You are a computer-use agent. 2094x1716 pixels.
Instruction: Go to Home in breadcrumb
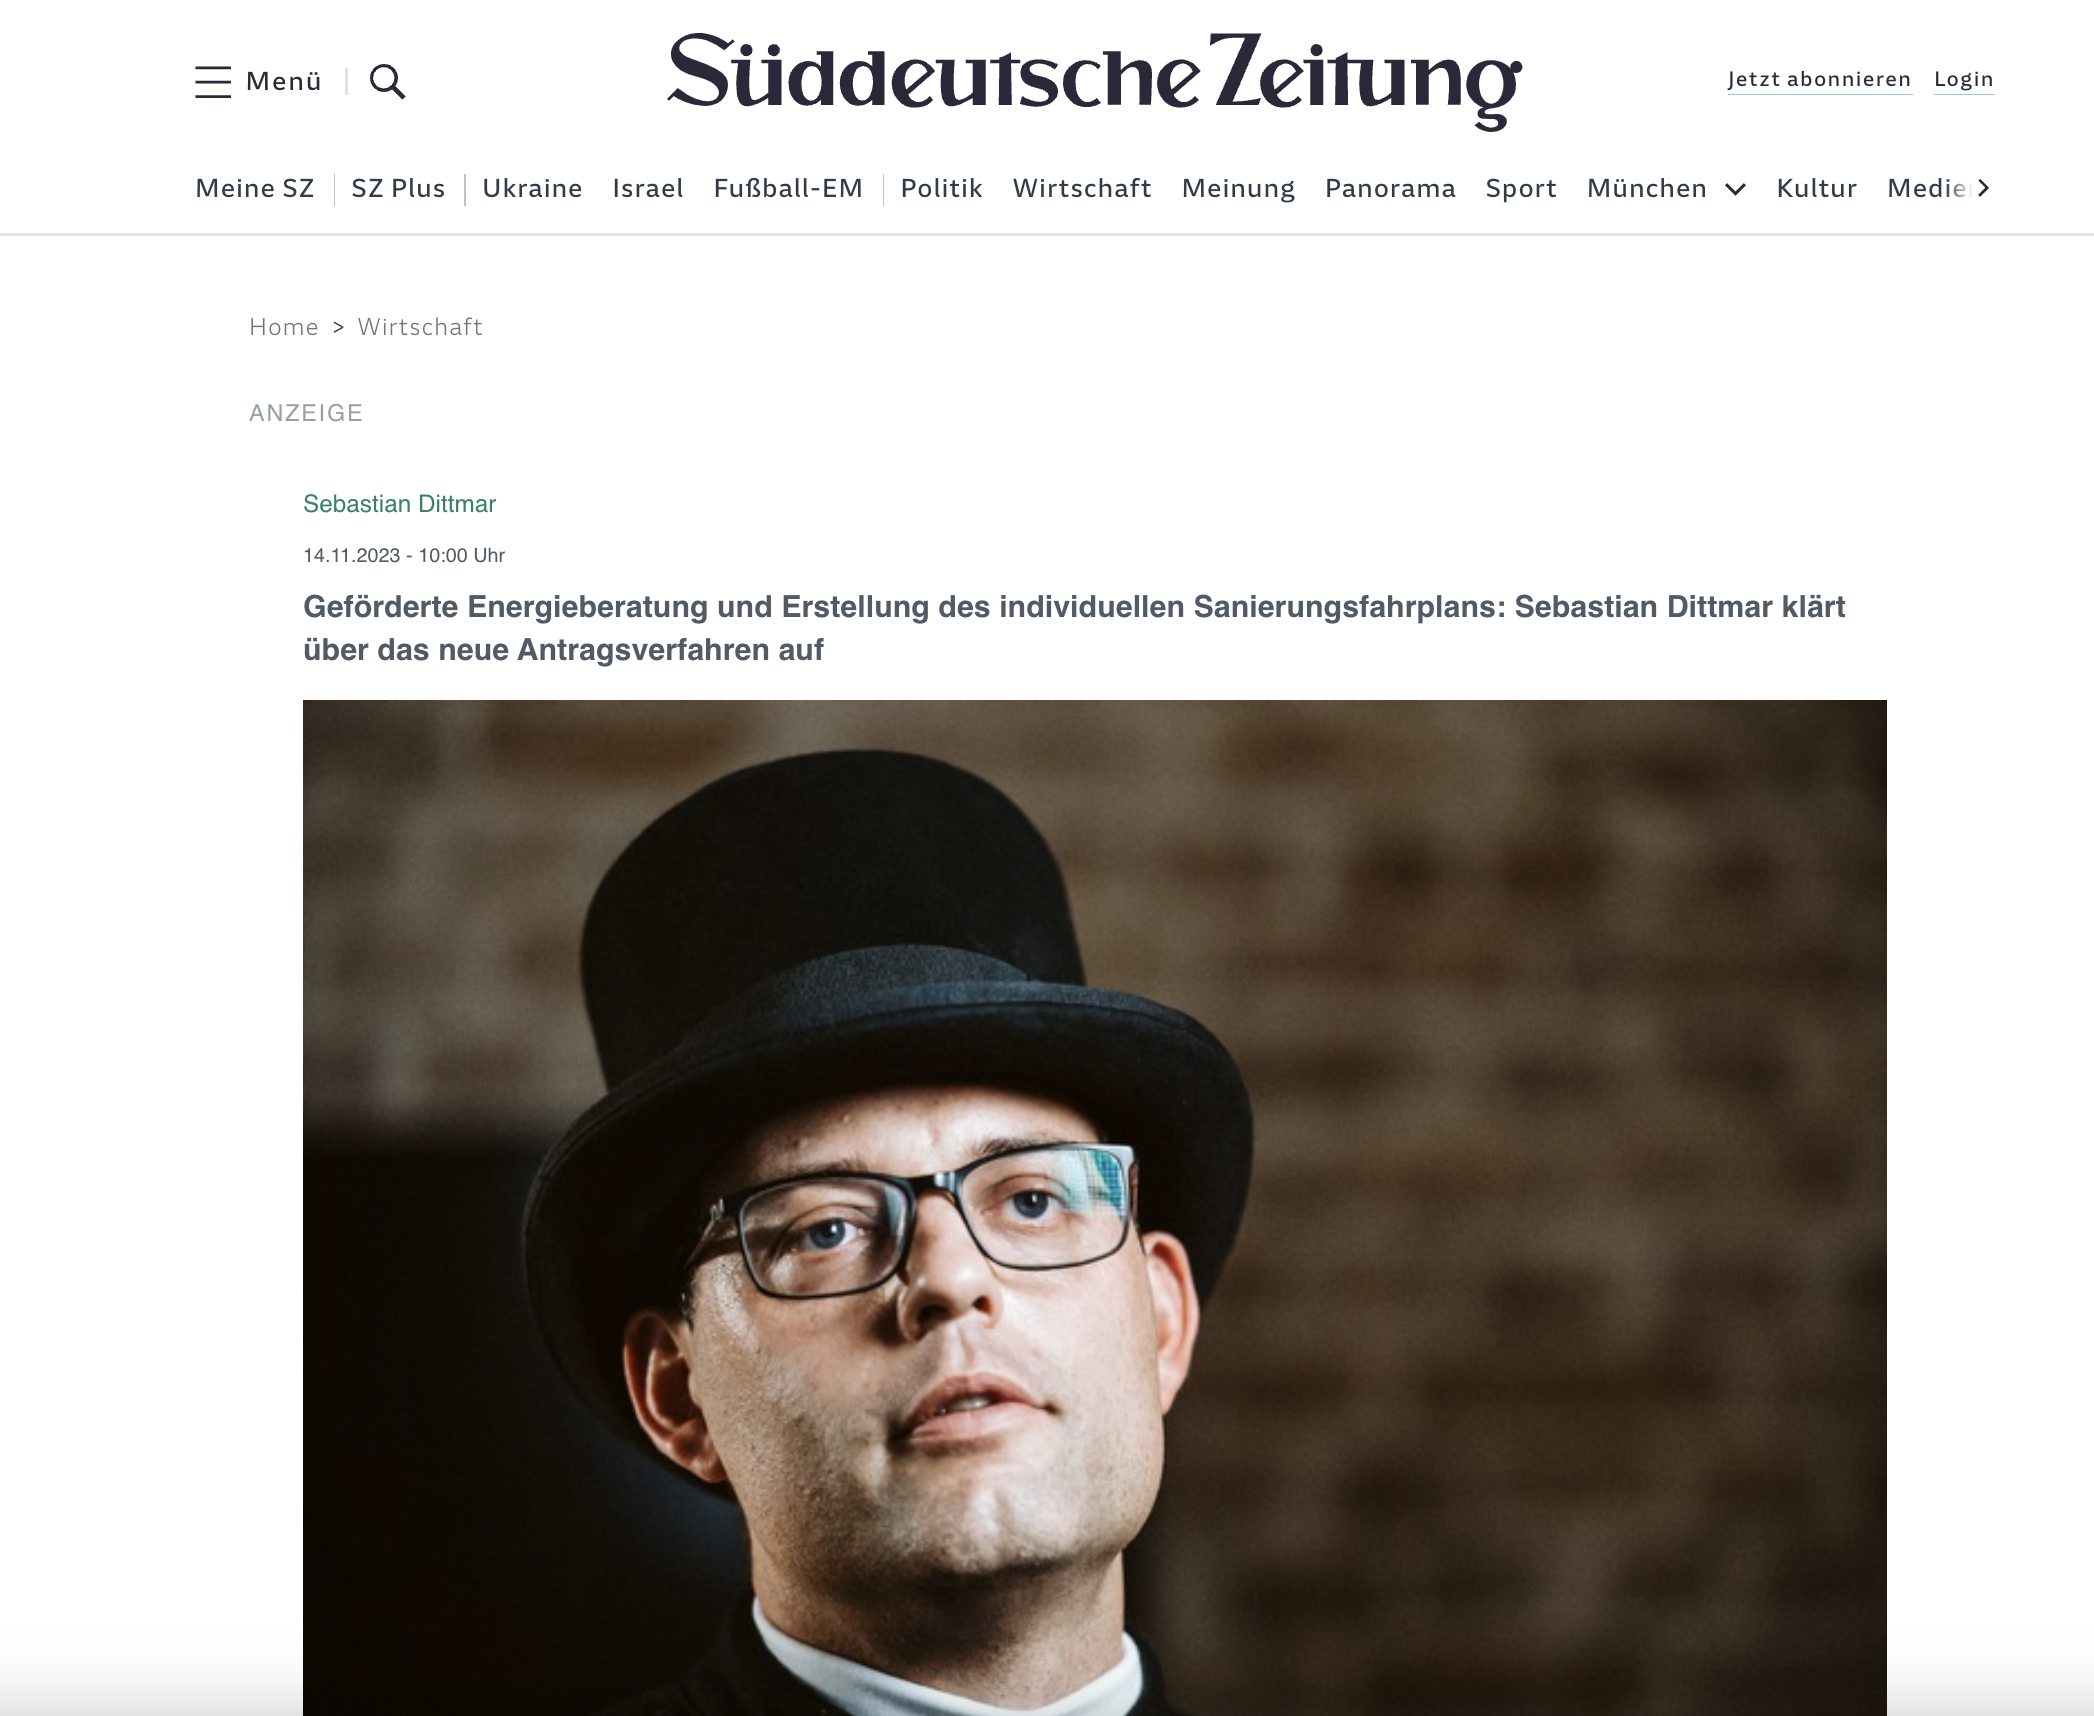tap(284, 327)
